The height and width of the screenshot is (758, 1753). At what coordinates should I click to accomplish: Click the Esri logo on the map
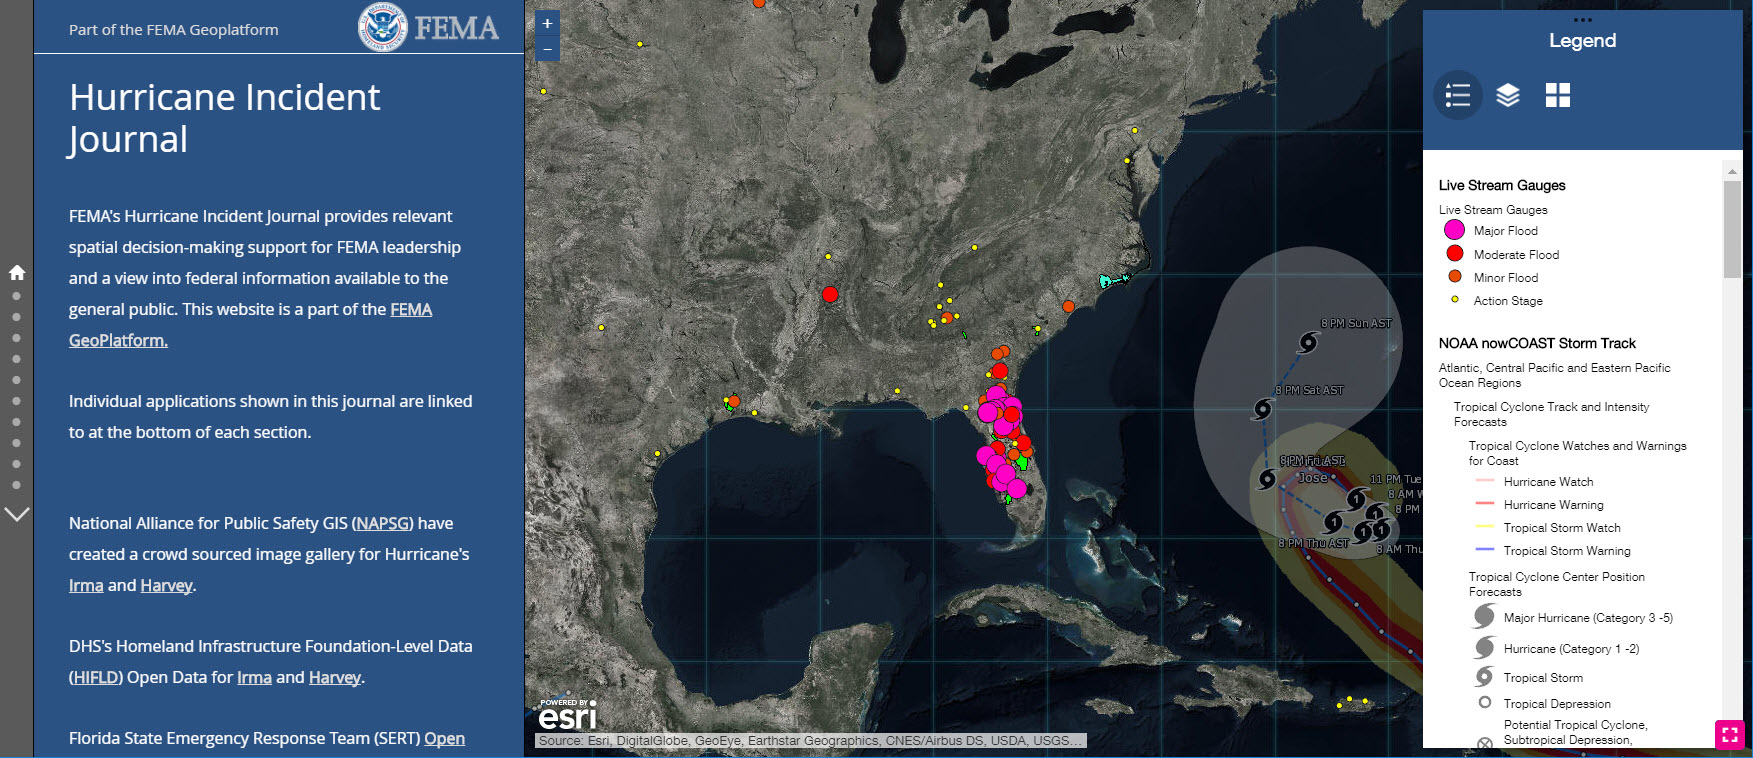pos(567,714)
